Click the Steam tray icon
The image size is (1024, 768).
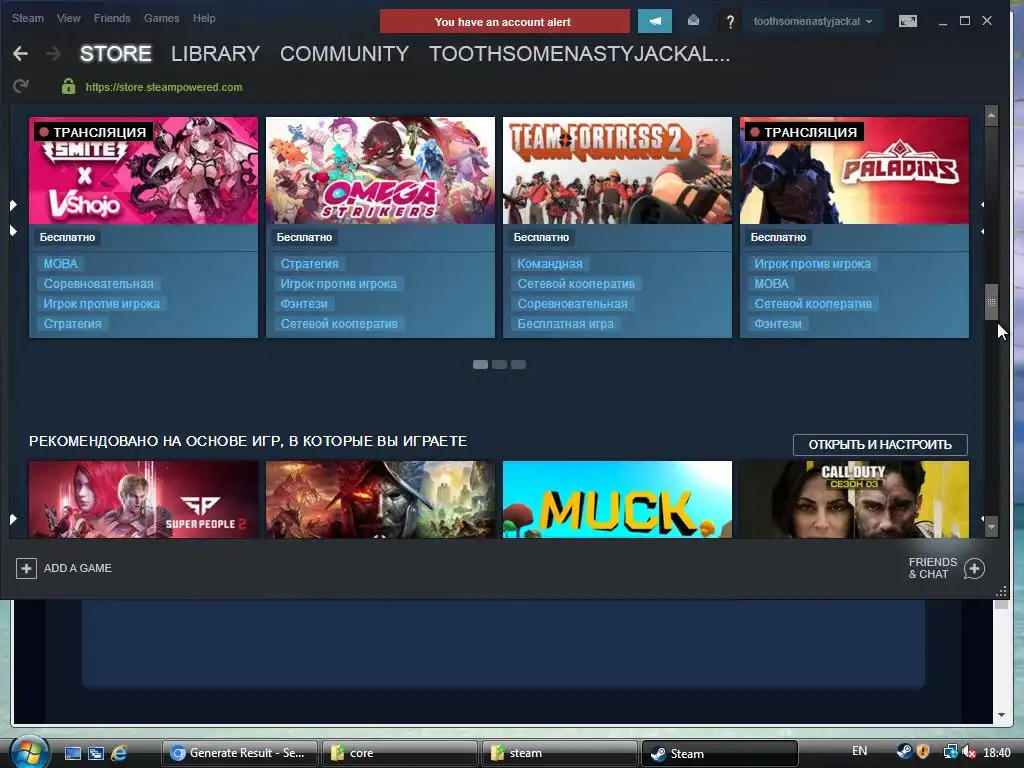coord(904,752)
